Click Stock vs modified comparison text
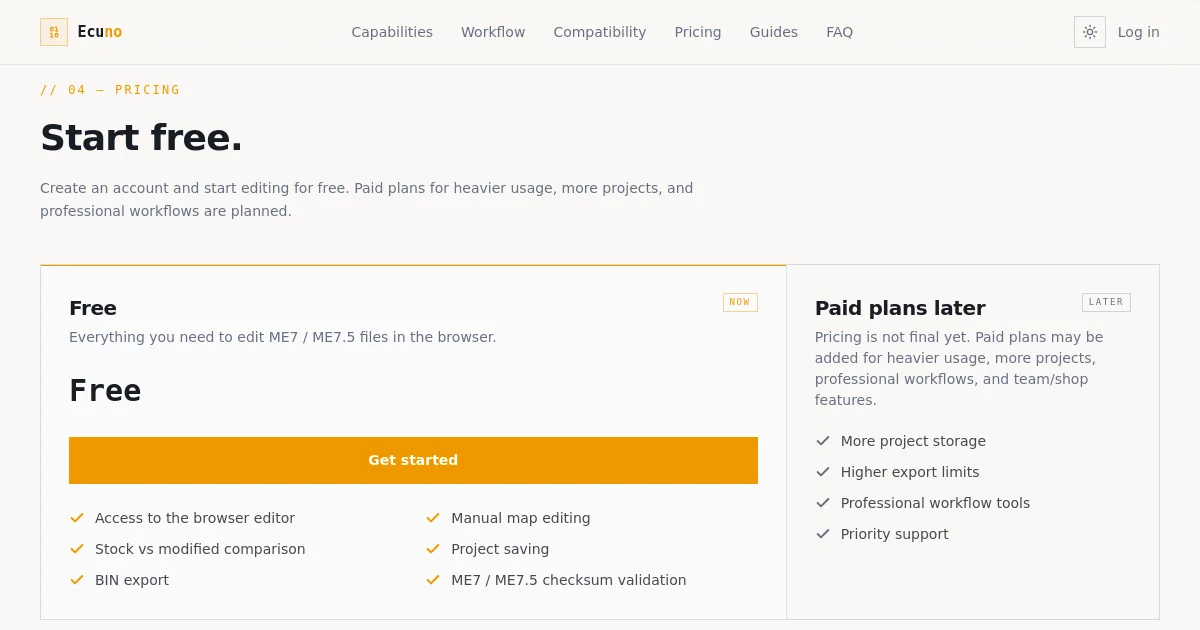This screenshot has height=630, width=1200. pyautogui.click(x=200, y=549)
